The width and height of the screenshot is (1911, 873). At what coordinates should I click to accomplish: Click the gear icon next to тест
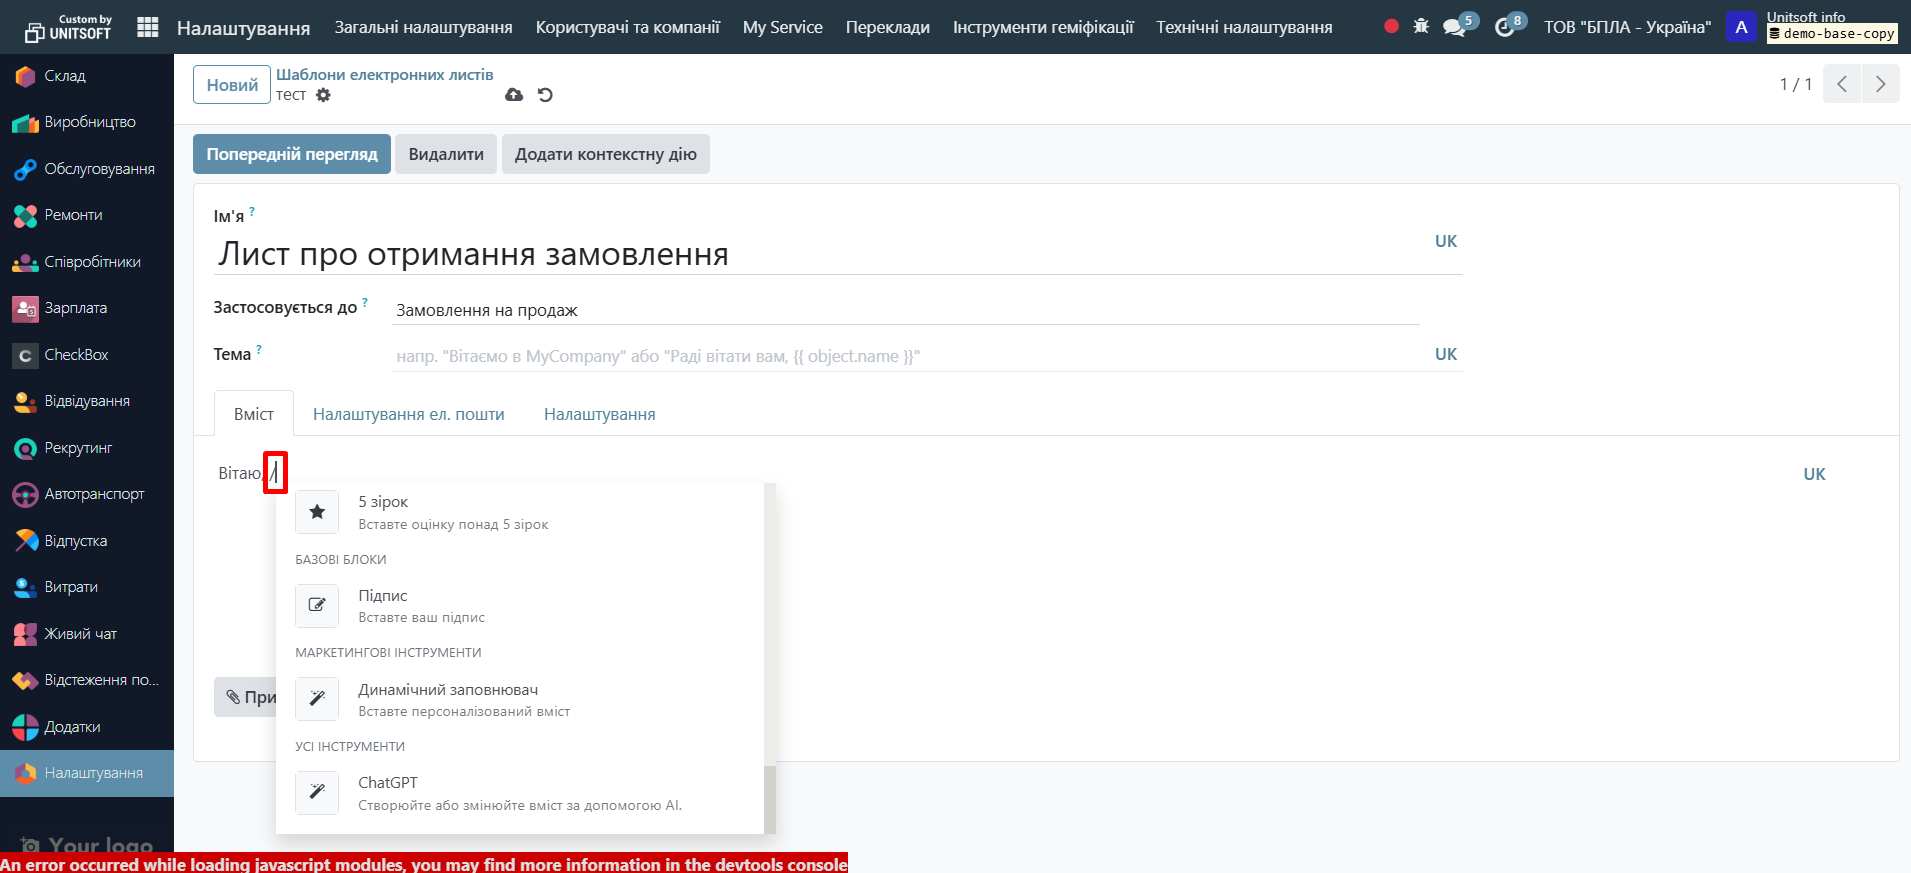(x=323, y=95)
